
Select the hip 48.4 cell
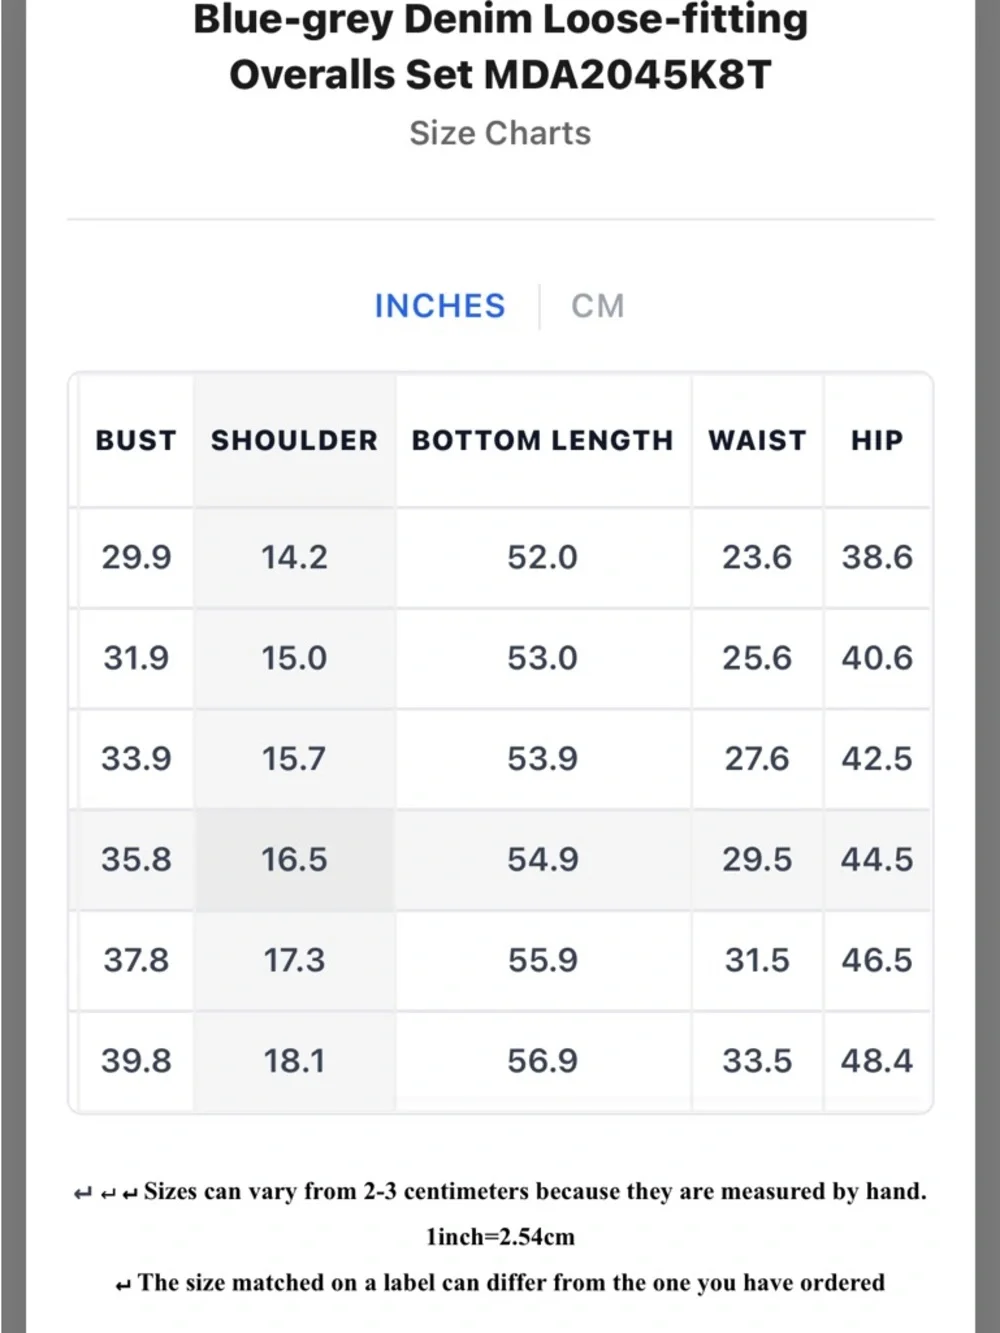tap(877, 1061)
